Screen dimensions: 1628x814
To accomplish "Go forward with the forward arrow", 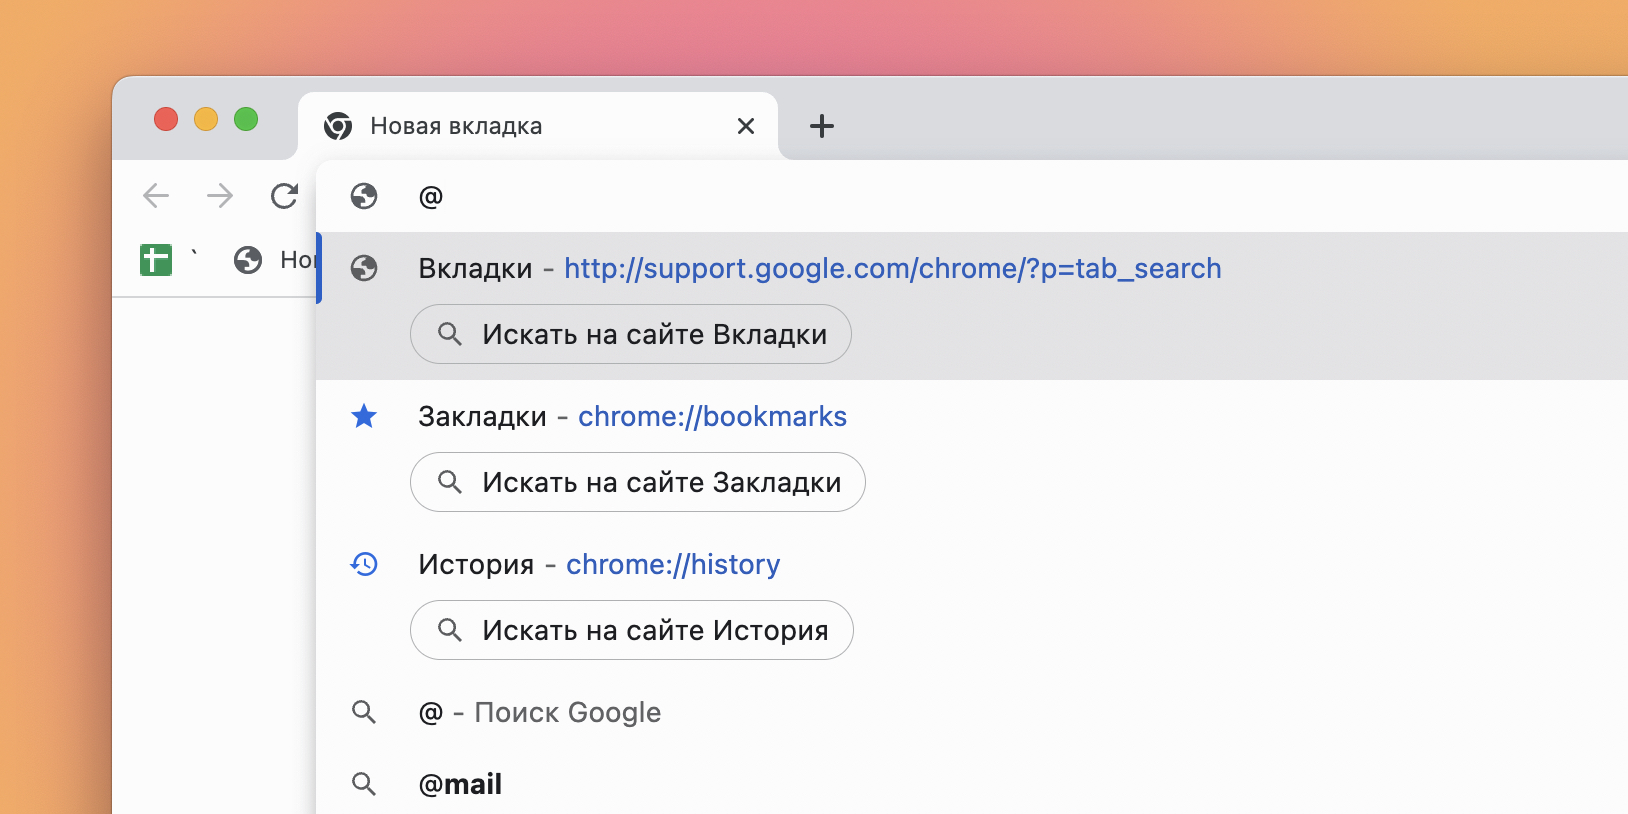I will [220, 195].
